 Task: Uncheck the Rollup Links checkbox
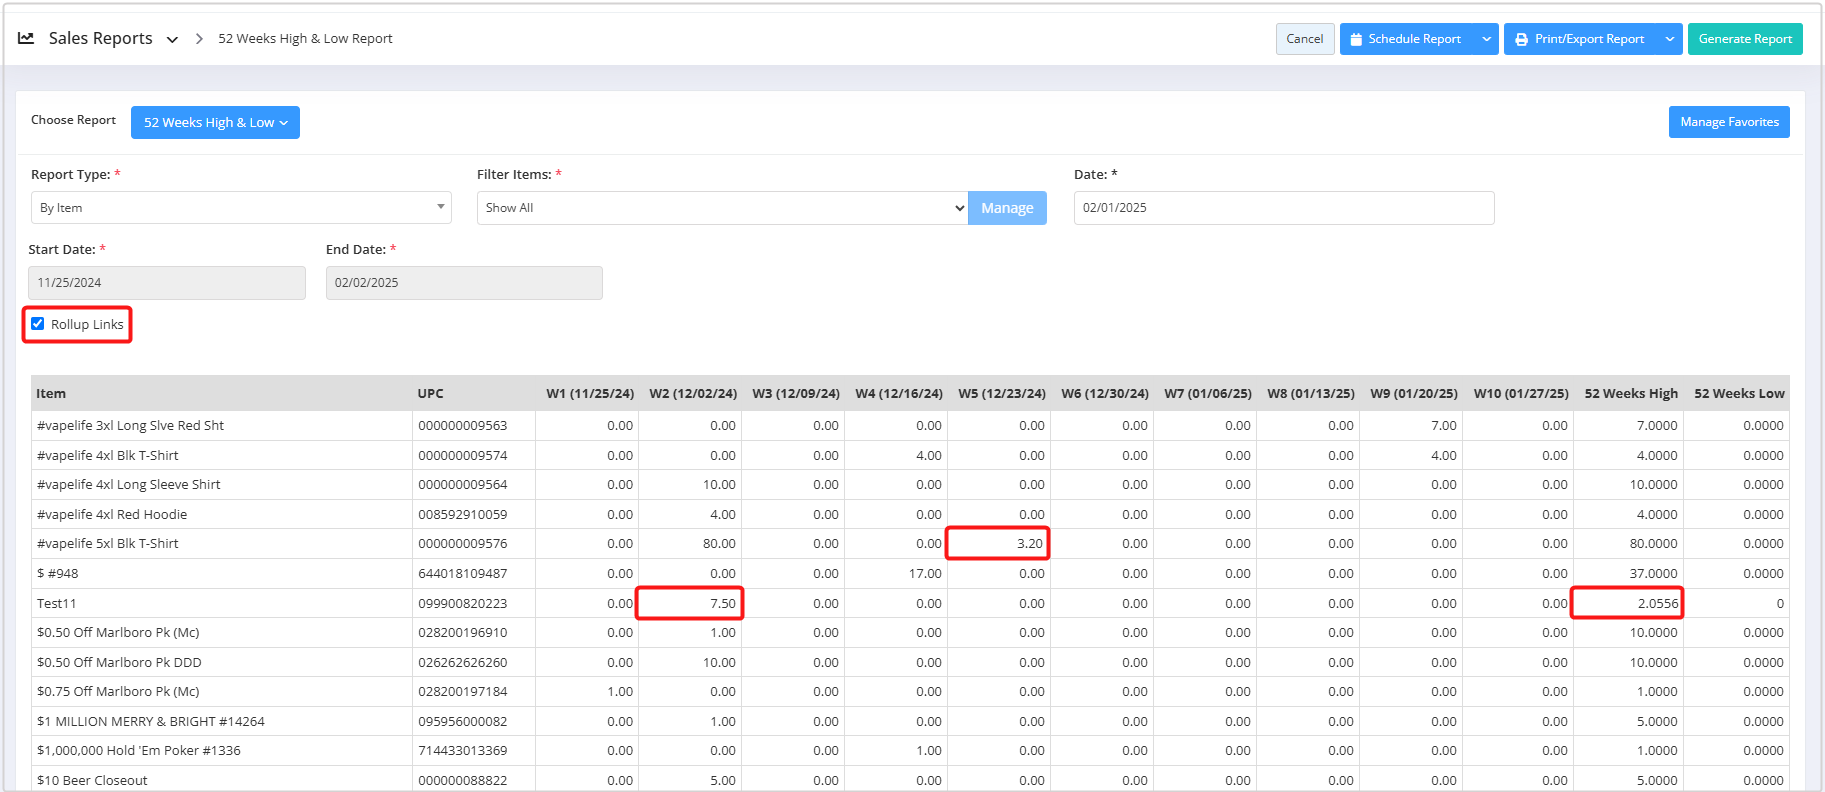coord(38,324)
